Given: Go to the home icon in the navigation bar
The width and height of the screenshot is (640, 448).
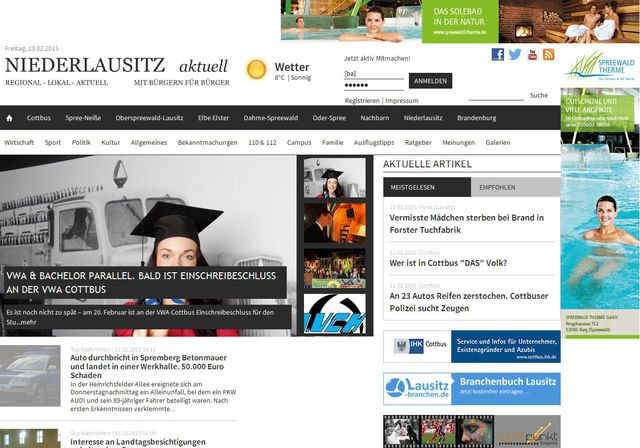Looking at the screenshot, I should tap(9, 118).
